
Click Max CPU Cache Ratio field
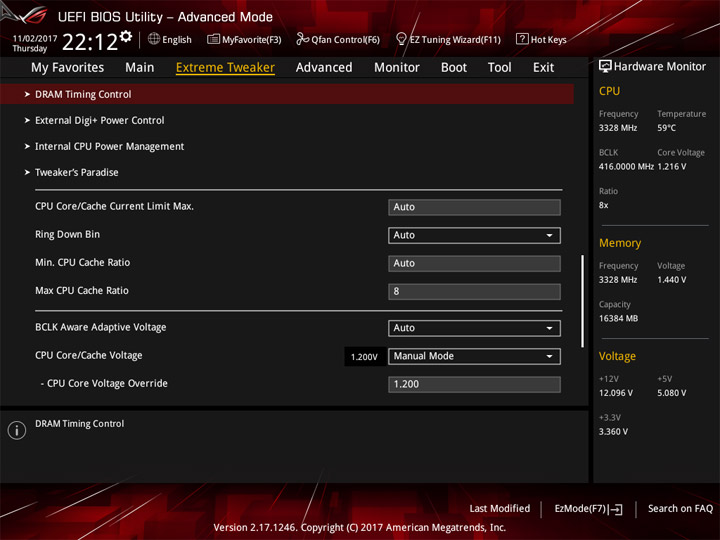pos(474,292)
